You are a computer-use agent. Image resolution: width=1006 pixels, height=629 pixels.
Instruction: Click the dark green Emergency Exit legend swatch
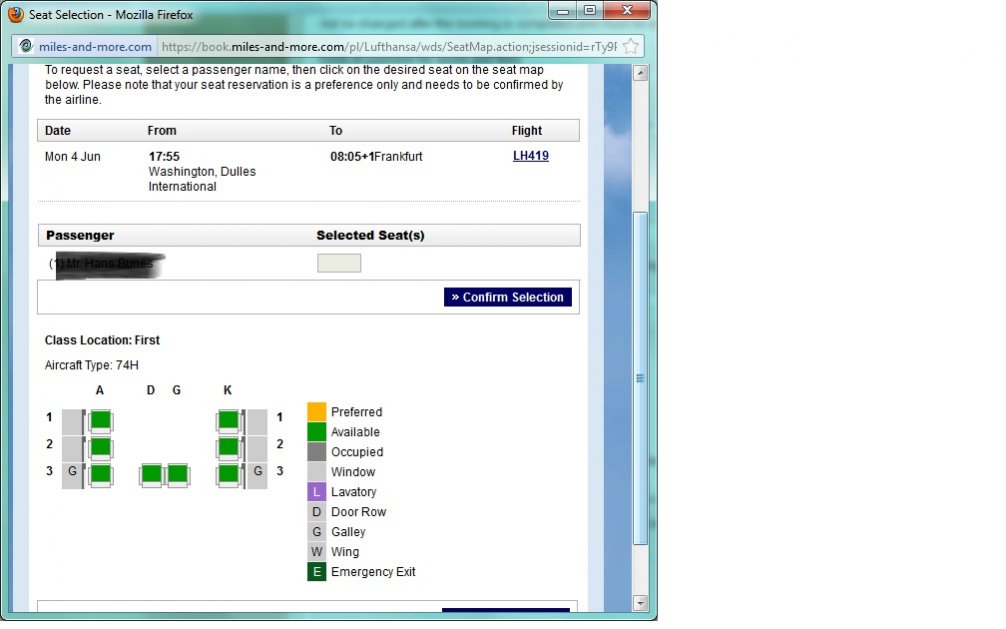click(316, 572)
